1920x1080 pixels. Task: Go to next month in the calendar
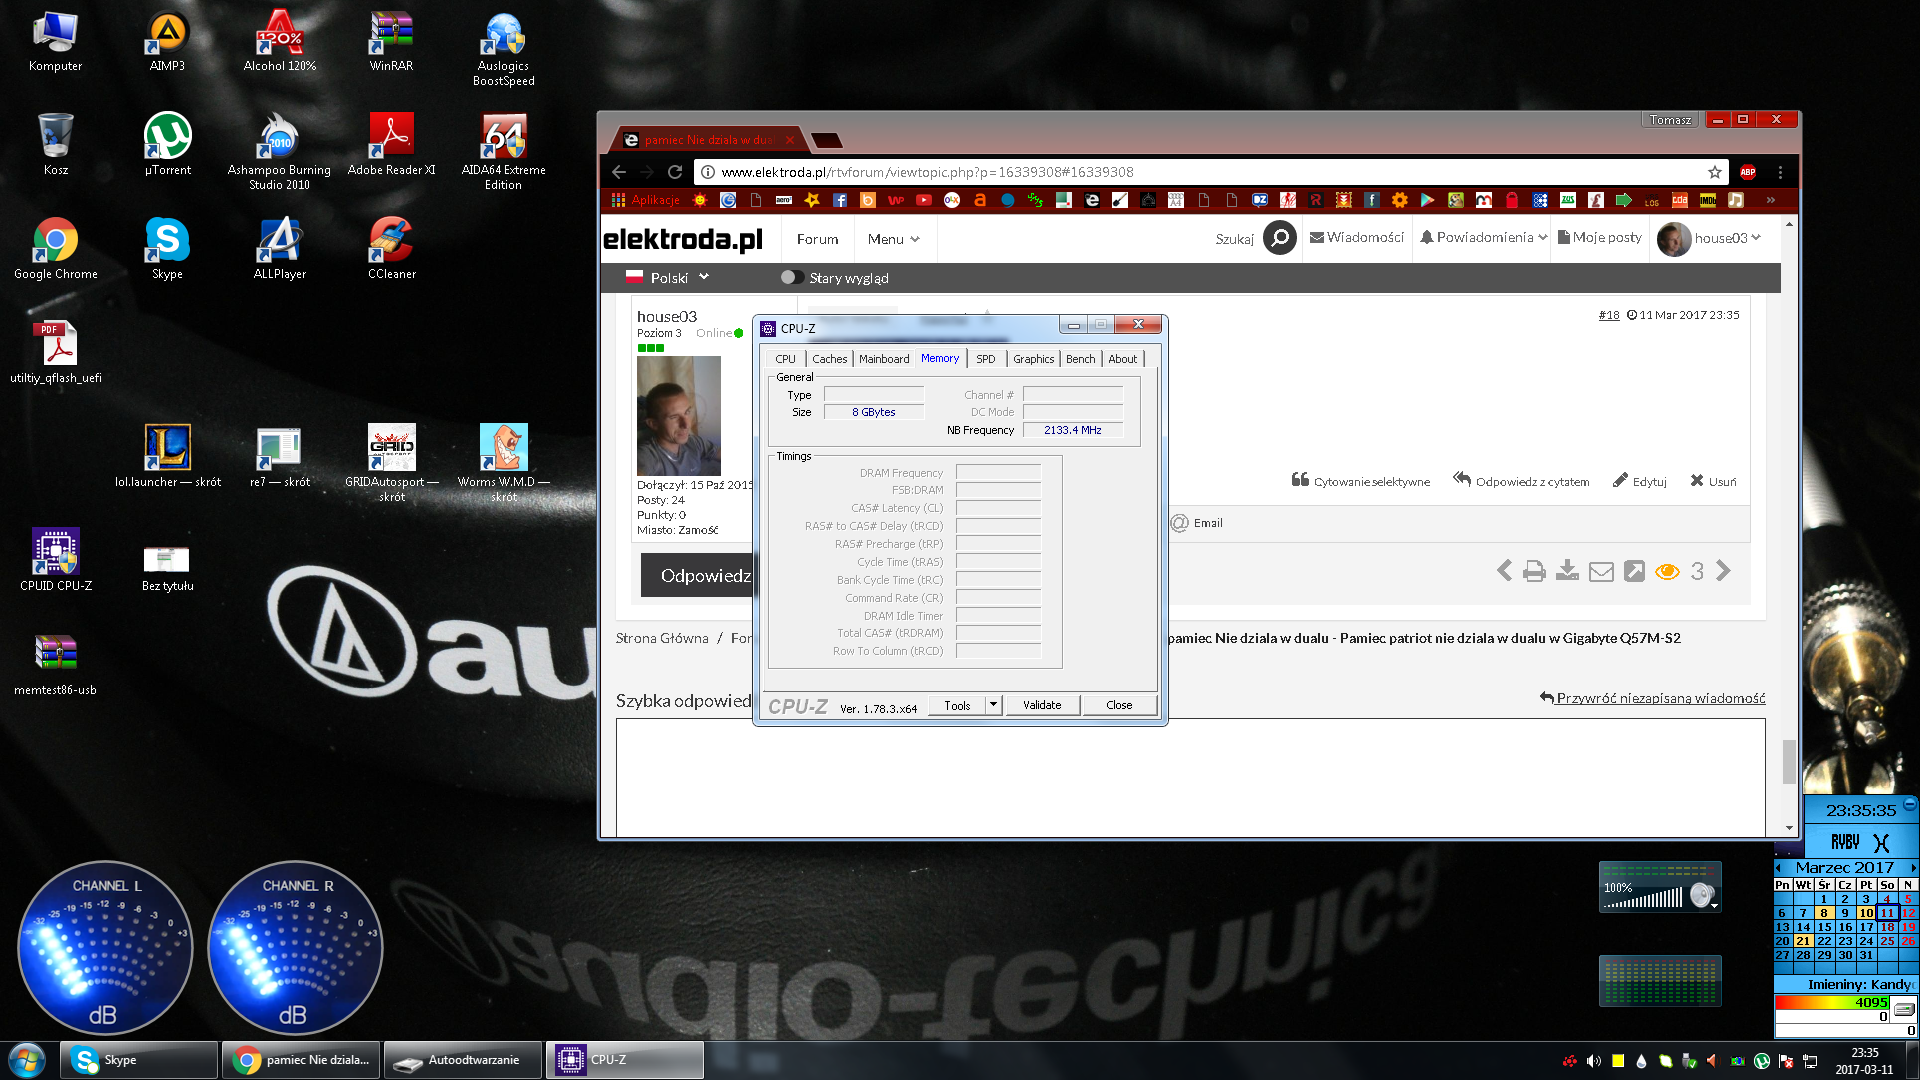click(x=1913, y=868)
